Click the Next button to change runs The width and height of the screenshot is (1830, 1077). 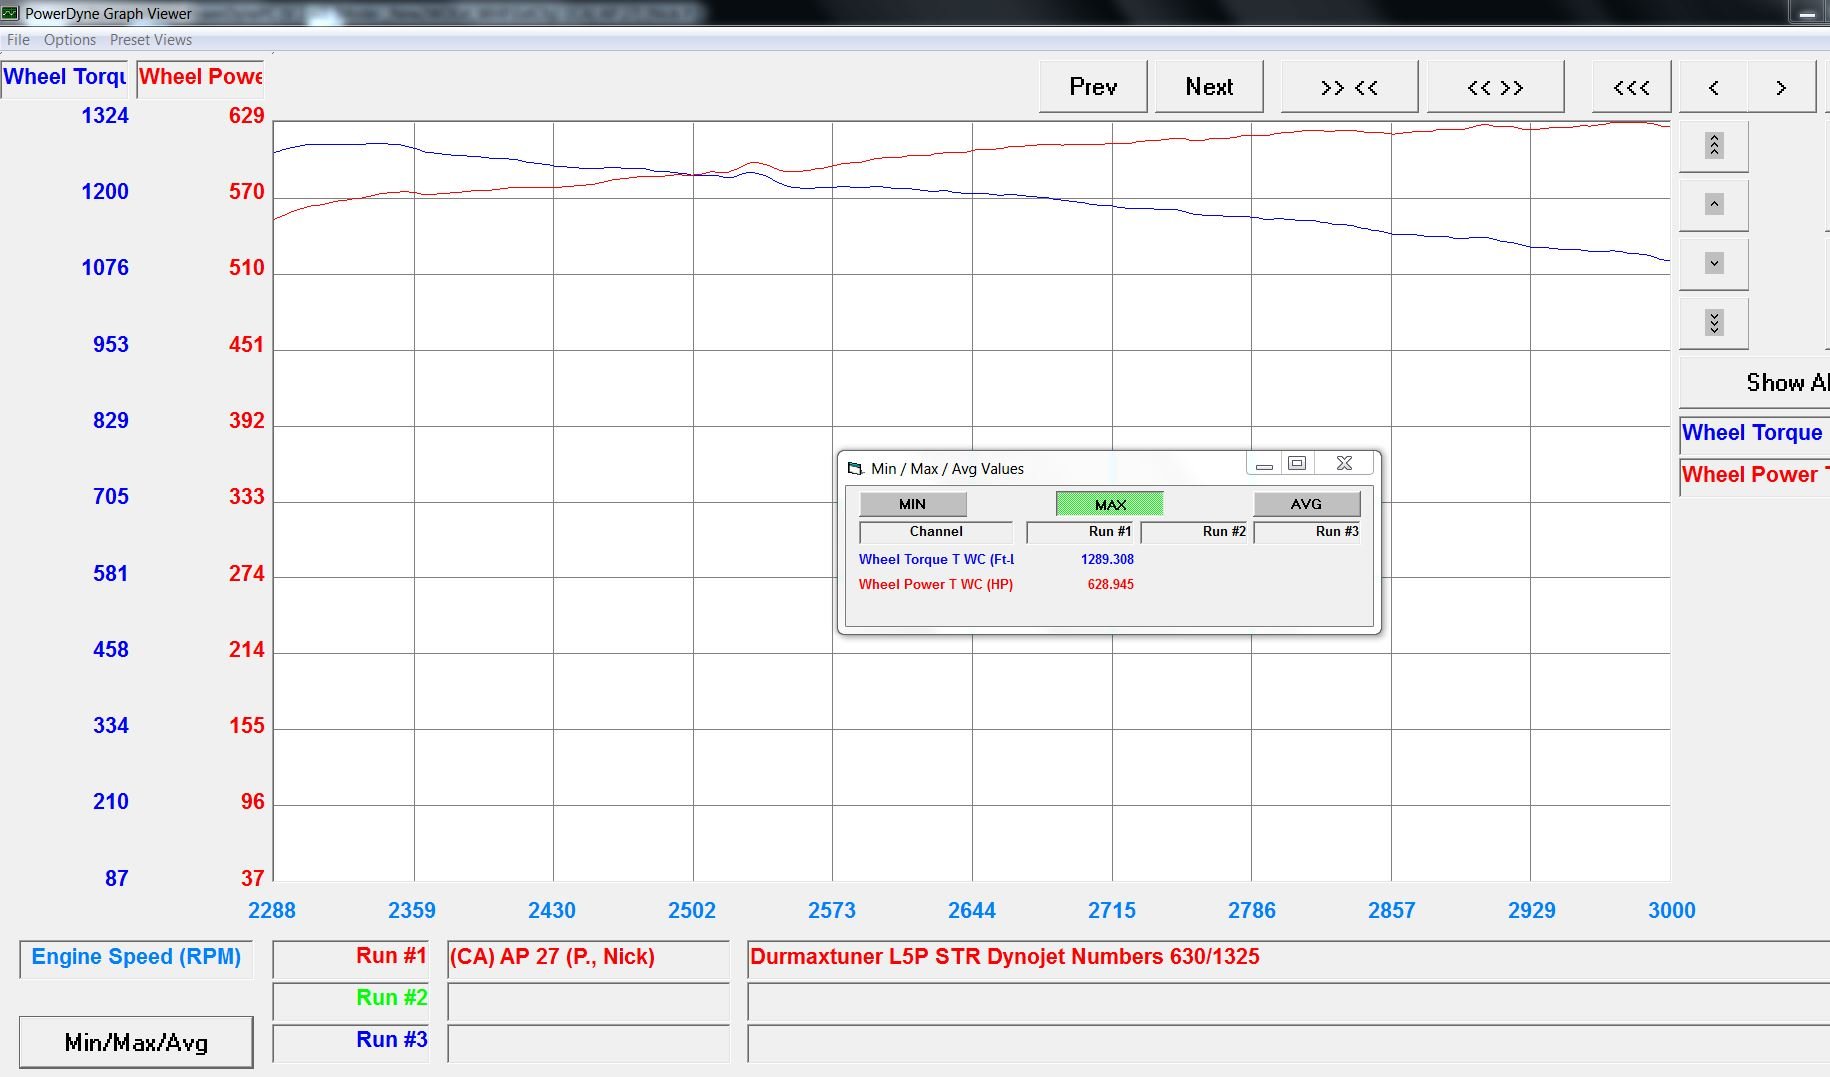pyautogui.click(x=1208, y=87)
